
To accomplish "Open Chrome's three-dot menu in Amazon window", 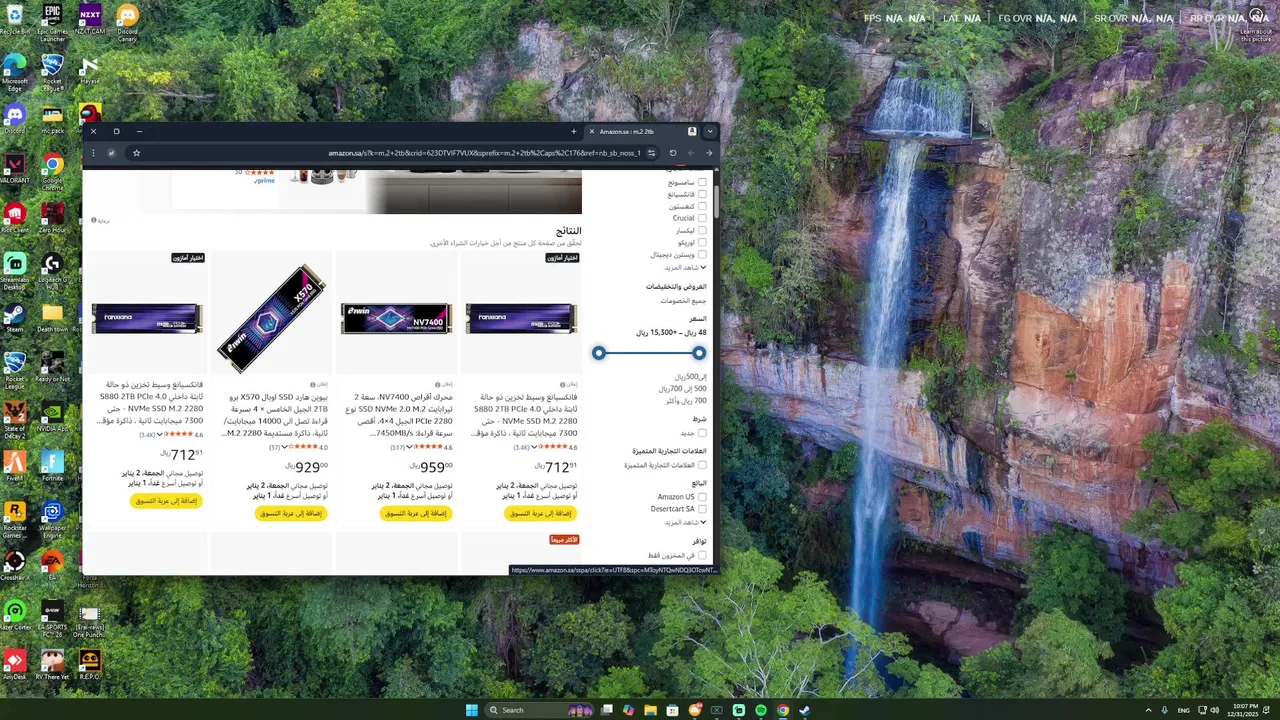I will [x=93, y=153].
